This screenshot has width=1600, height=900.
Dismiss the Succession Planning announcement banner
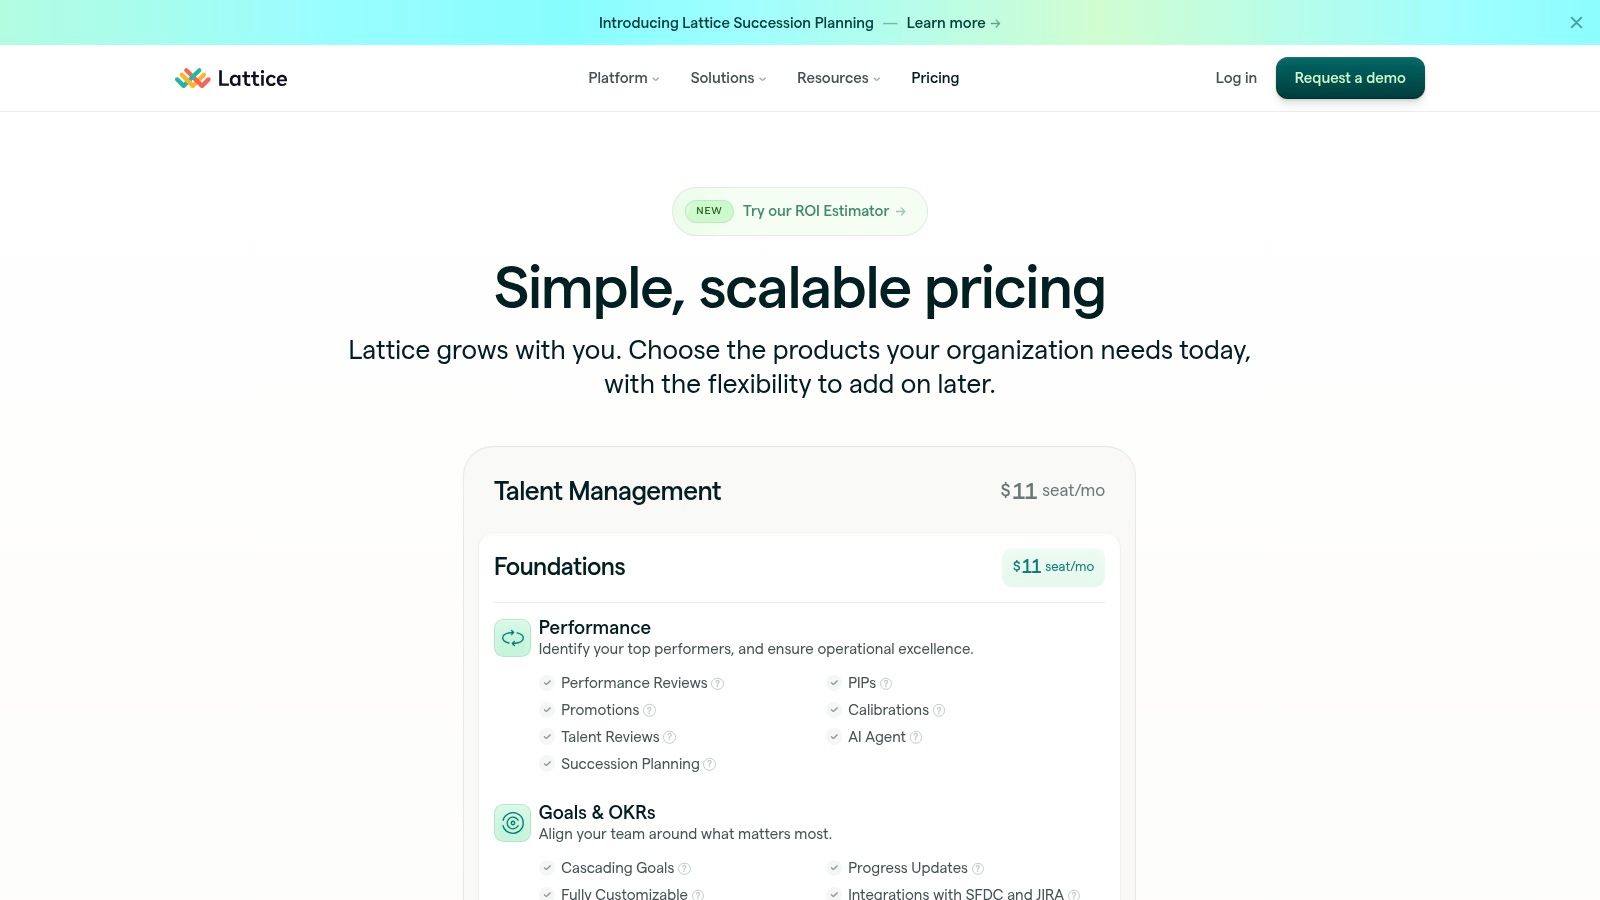1576,22
